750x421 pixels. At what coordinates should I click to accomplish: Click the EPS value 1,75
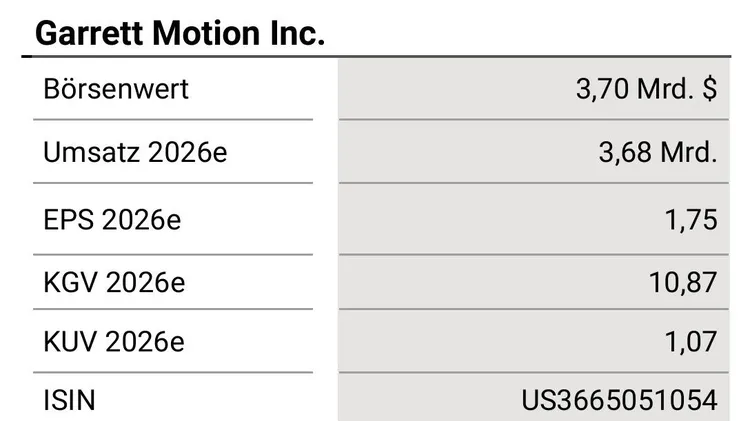pyautogui.click(x=691, y=220)
